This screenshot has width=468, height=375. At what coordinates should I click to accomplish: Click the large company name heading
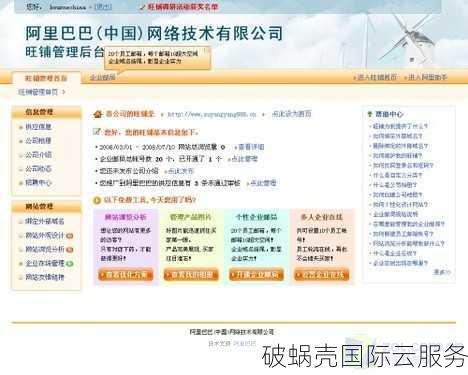(x=154, y=33)
